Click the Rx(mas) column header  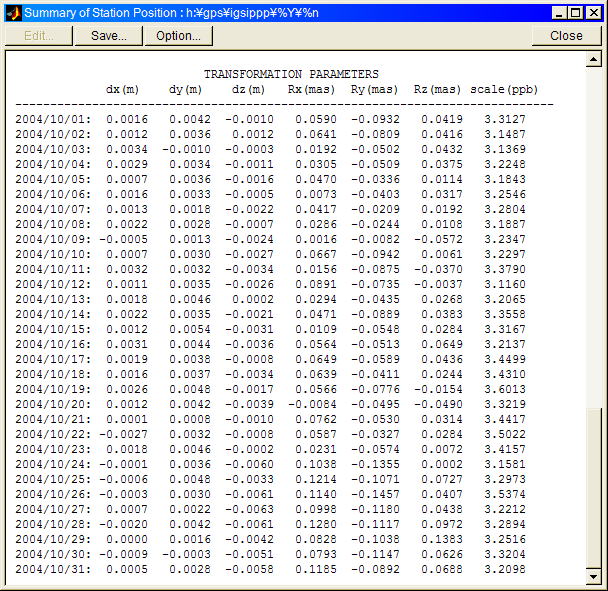(310, 89)
